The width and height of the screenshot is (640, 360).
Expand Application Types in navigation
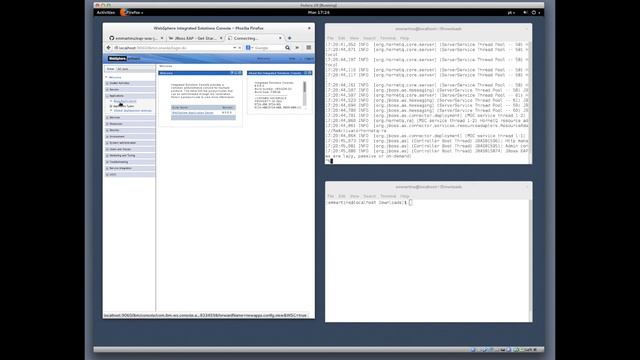(x=111, y=106)
